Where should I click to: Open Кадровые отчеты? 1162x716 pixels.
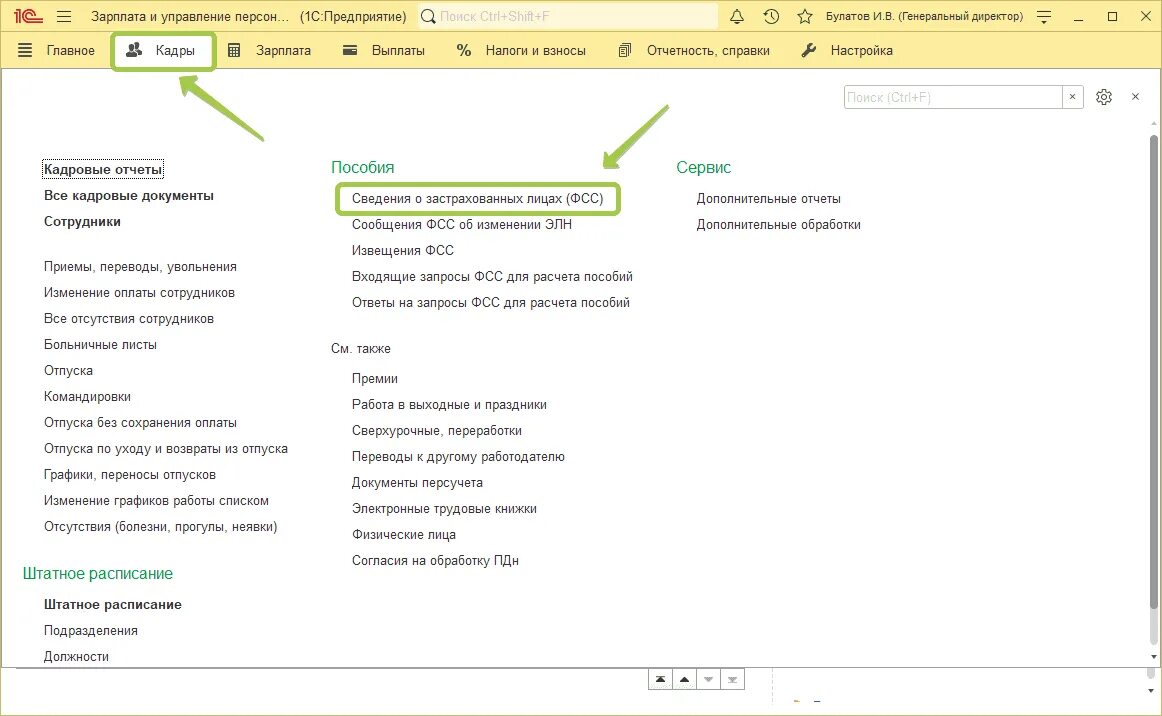tap(102, 169)
